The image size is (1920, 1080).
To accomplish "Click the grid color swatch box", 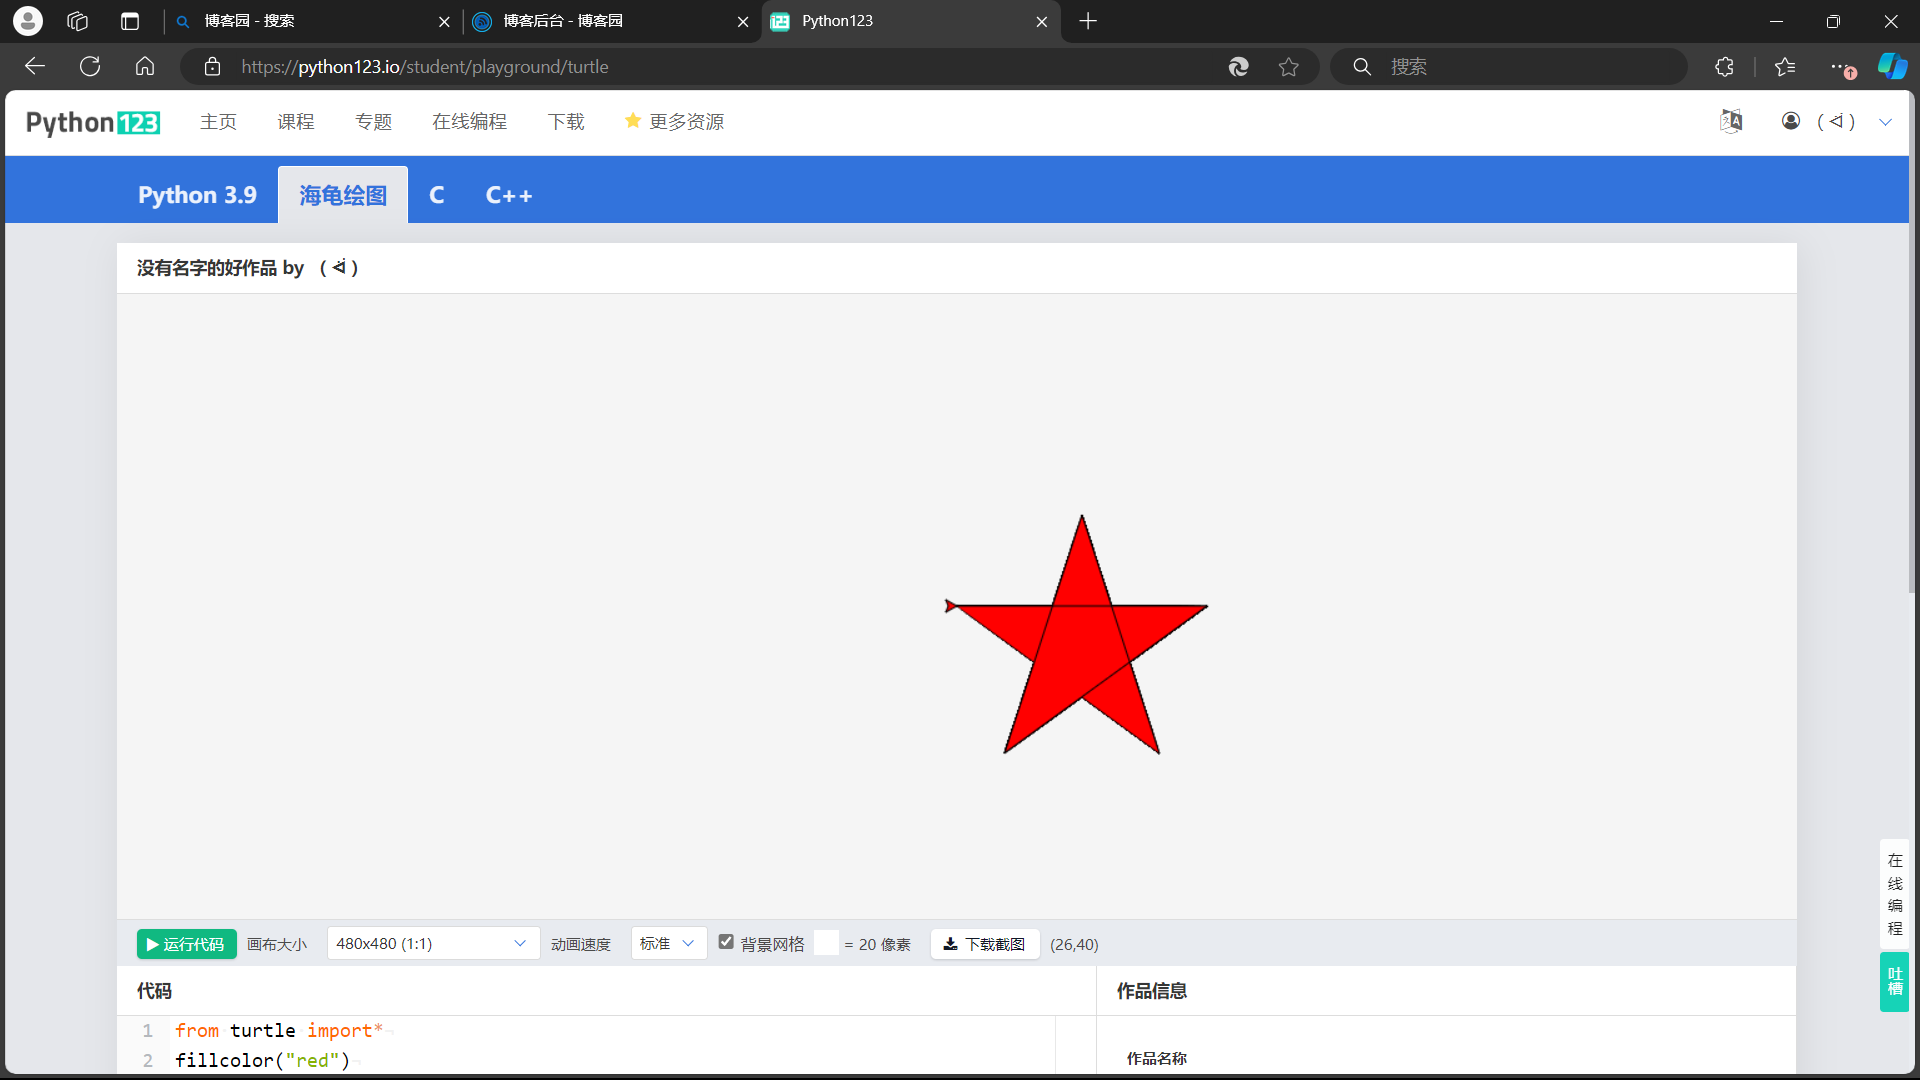I will tap(826, 943).
